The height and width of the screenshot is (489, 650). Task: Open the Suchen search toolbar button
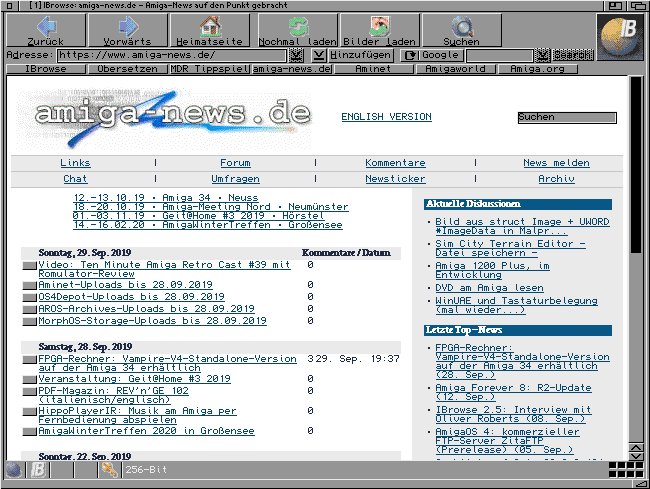(461, 30)
